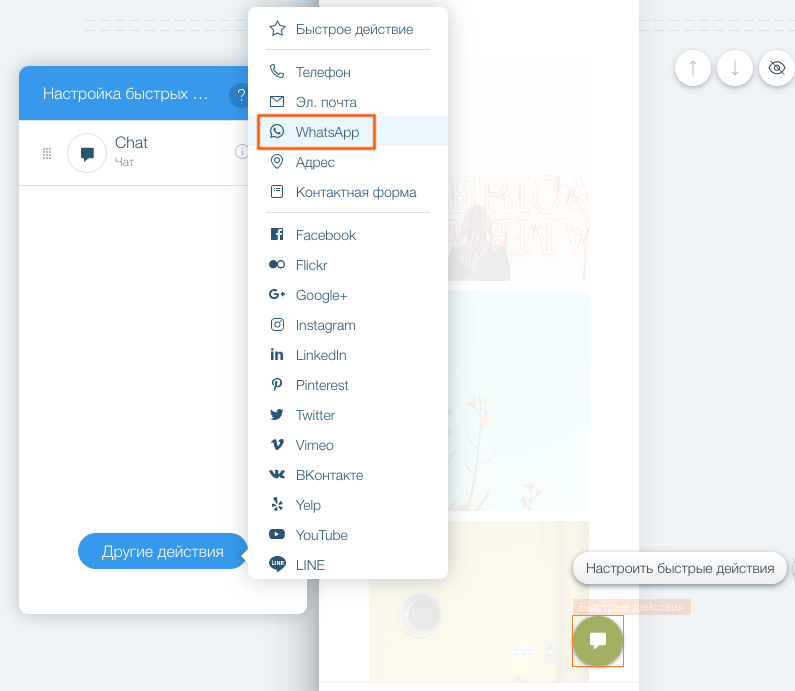Click the Instagram logo icon
795x691 pixels.
tap(277, 325)
